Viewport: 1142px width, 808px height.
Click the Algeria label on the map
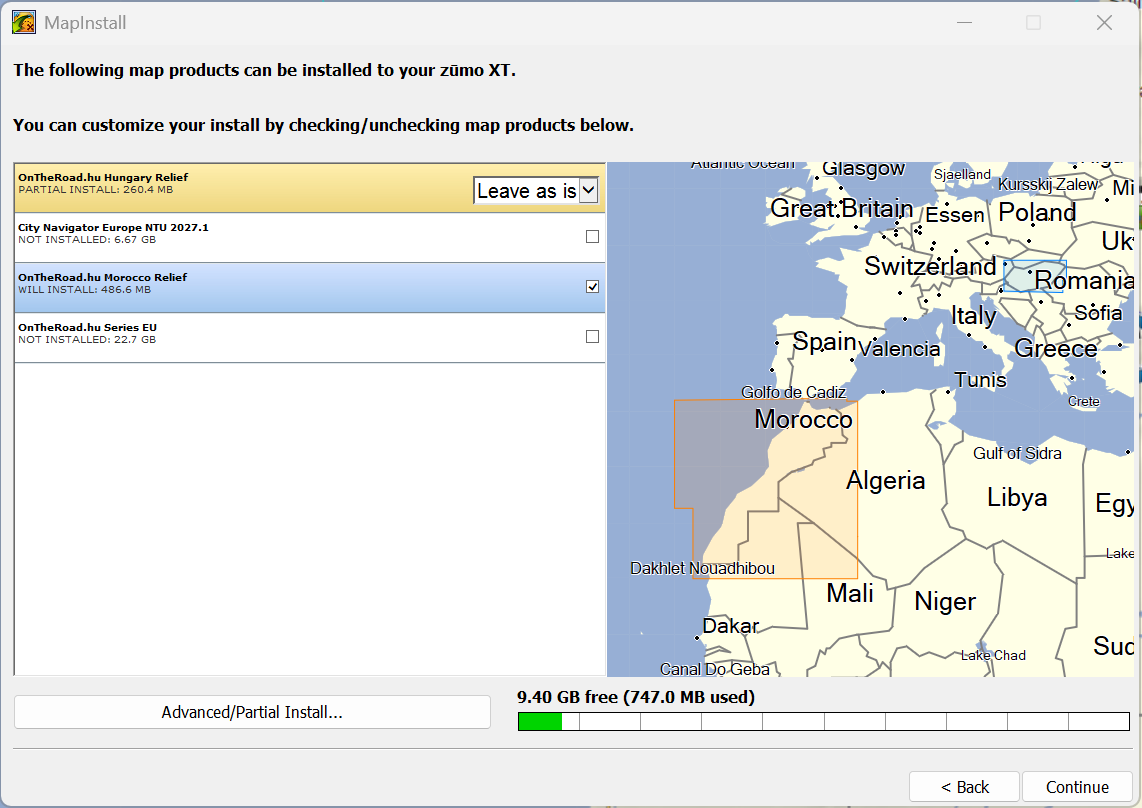885,481
